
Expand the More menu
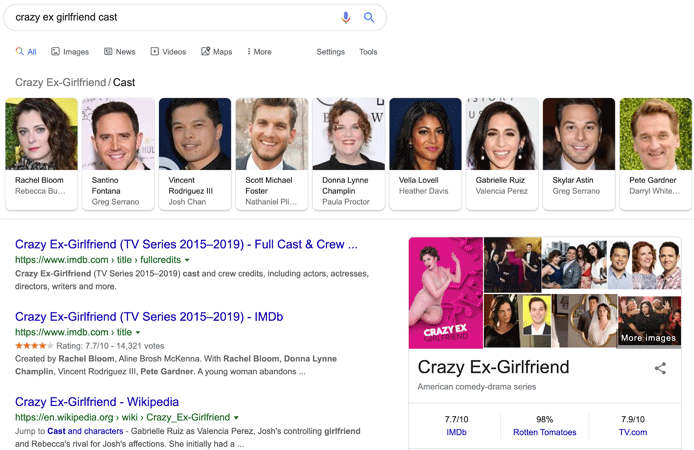[x=259, y=52]
